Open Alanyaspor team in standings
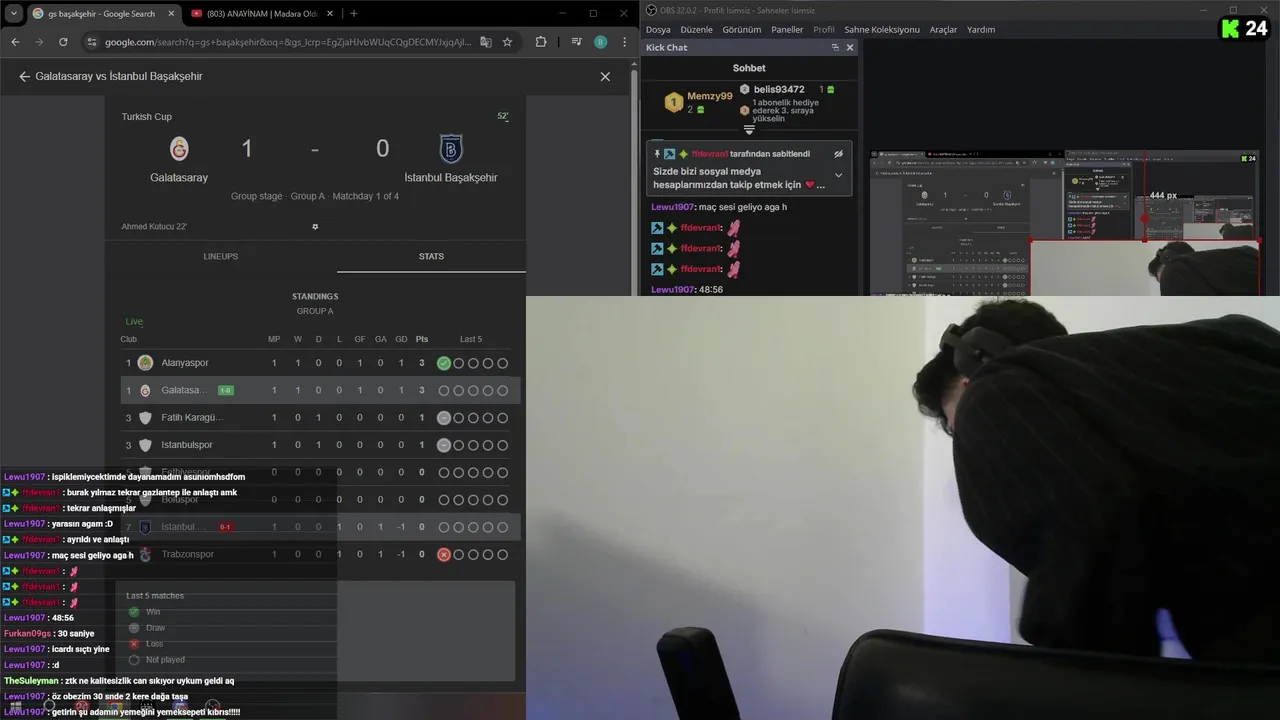Screen dimensions: 1280x720 point(185,363)
